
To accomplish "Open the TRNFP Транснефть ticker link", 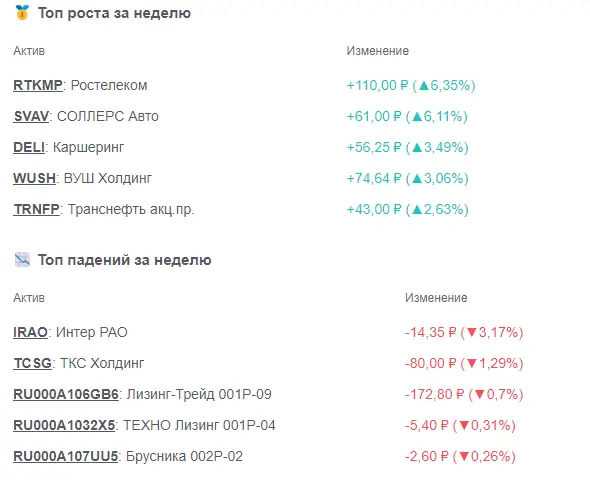I will point(36,209).
